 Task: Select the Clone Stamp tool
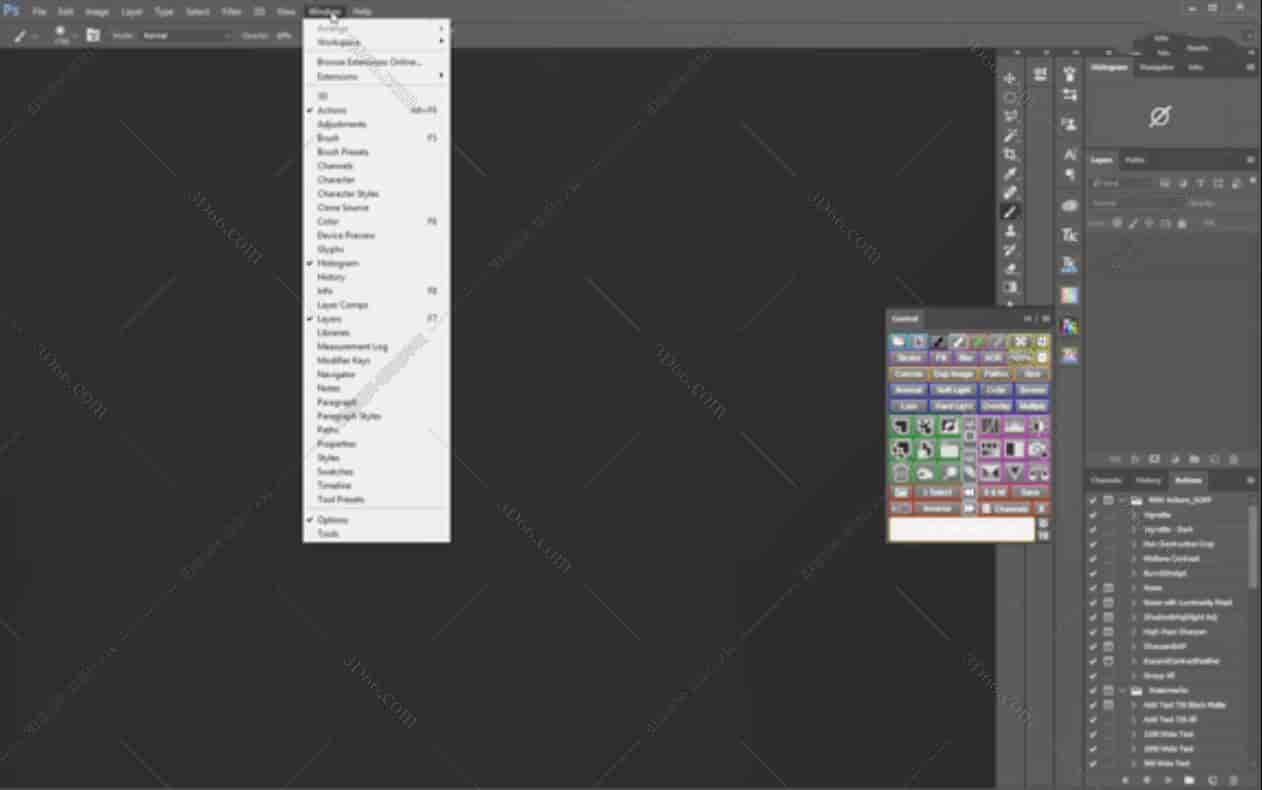tap(1010, 231)
